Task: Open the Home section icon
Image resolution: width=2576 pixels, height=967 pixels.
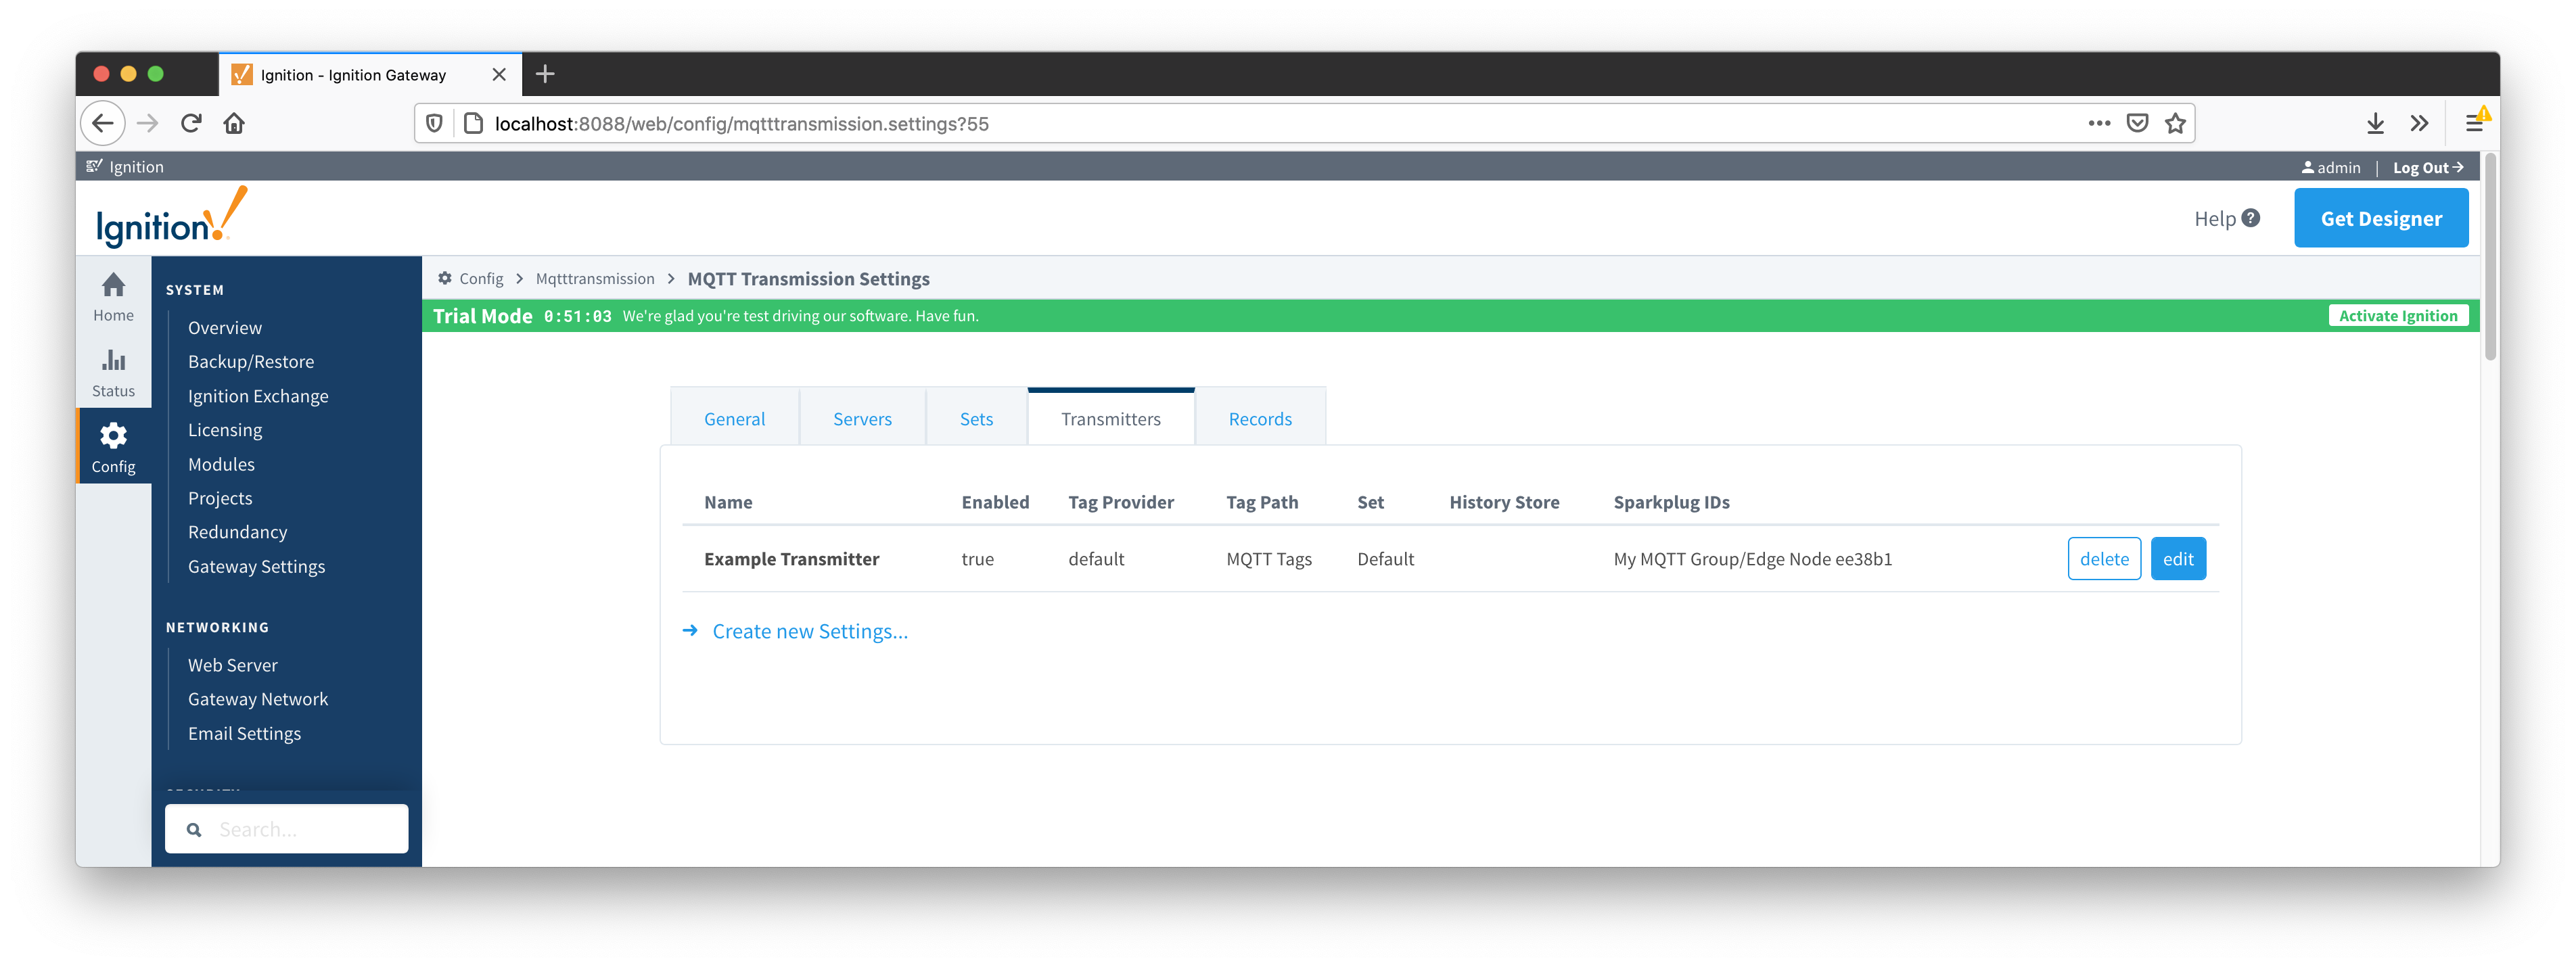Action: (113, 297)
